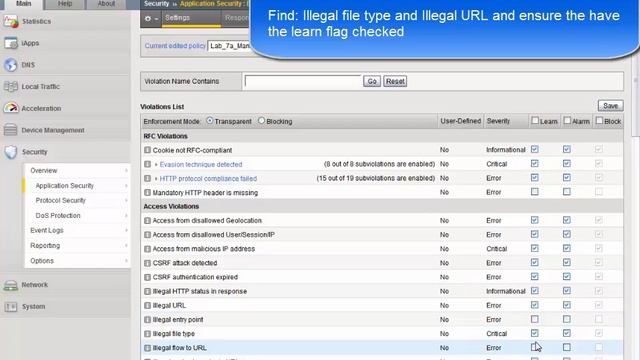
Task: Switch to the Main tab
Action: pyautogui.click(x=23, y=4)
